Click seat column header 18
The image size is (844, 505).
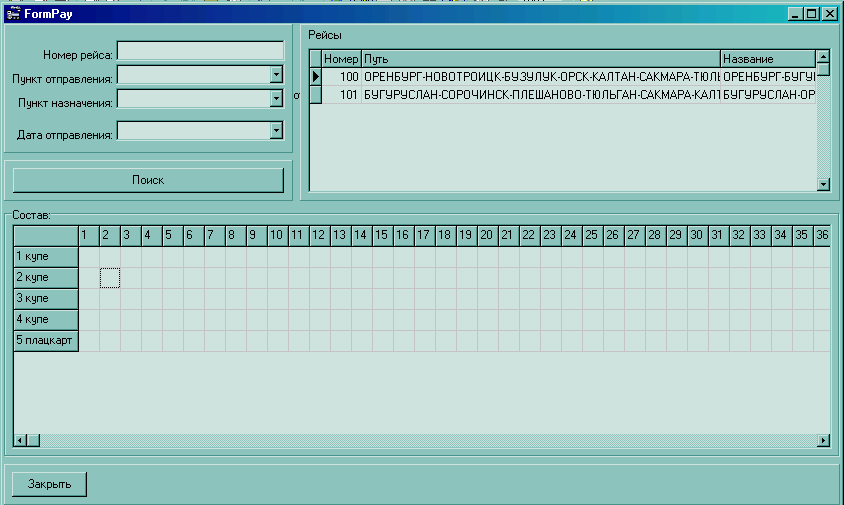(x=446, y=235)
